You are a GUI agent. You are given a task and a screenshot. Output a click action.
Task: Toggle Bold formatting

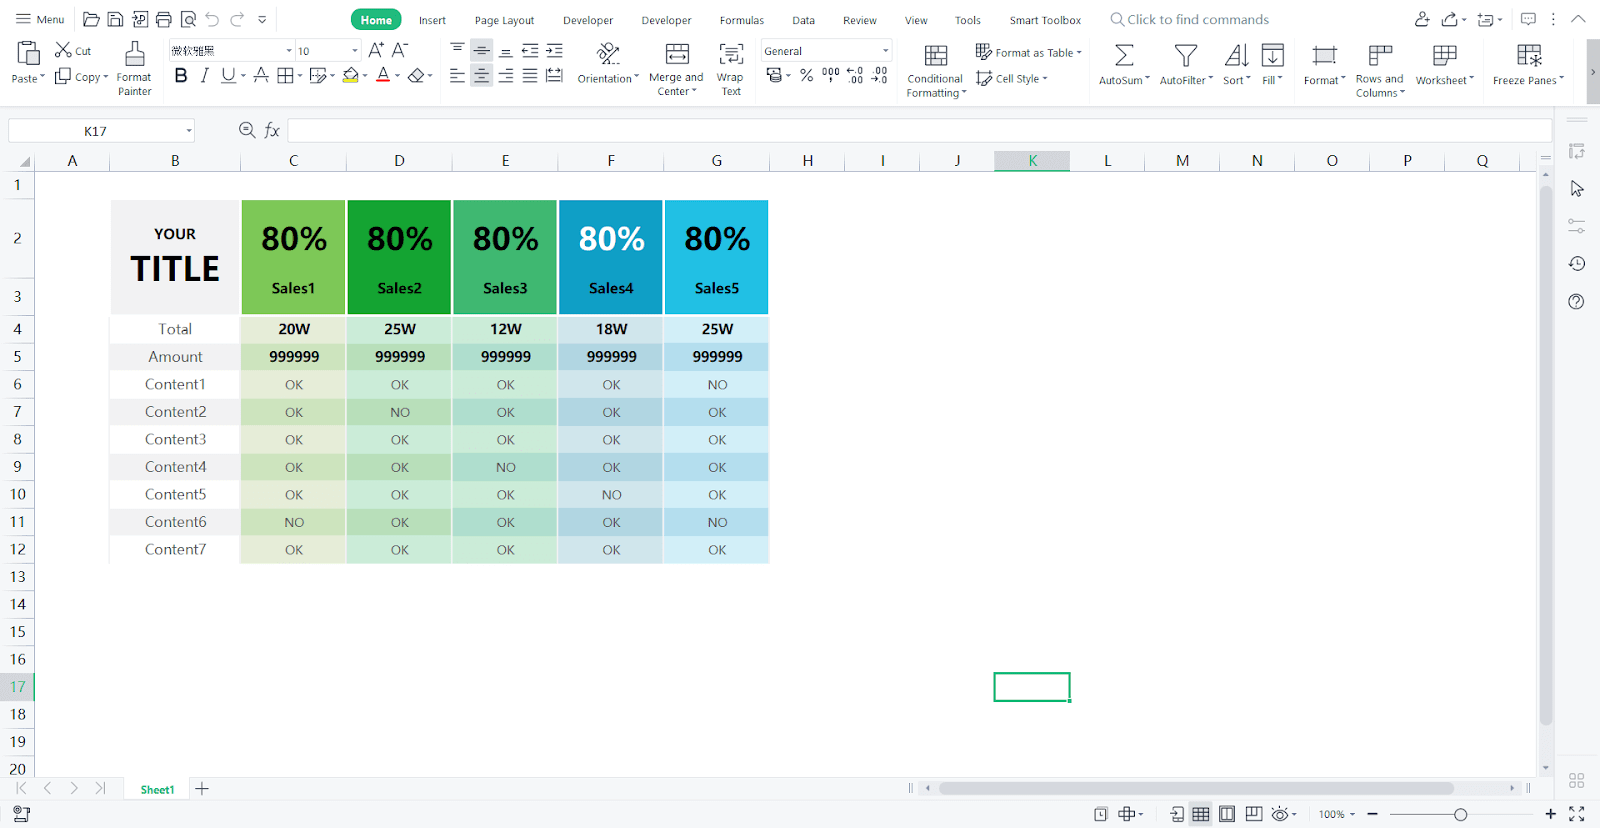tap(181, 76)
